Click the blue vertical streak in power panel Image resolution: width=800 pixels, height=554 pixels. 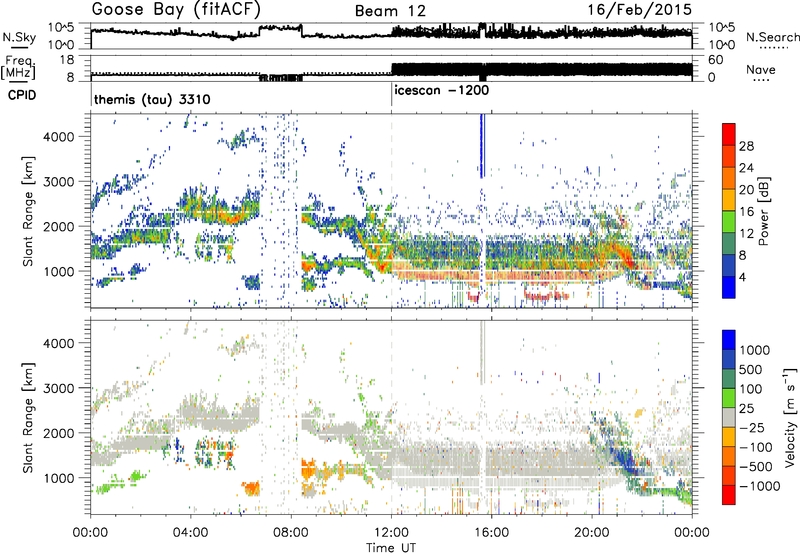[x=482, y=146]
